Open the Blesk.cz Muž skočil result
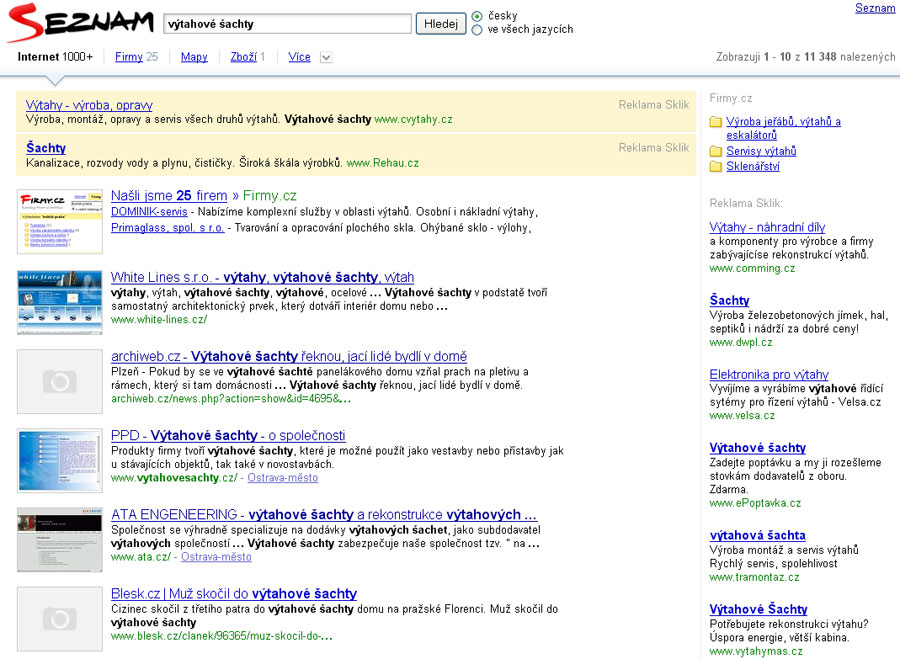 (x=234, y=594)
